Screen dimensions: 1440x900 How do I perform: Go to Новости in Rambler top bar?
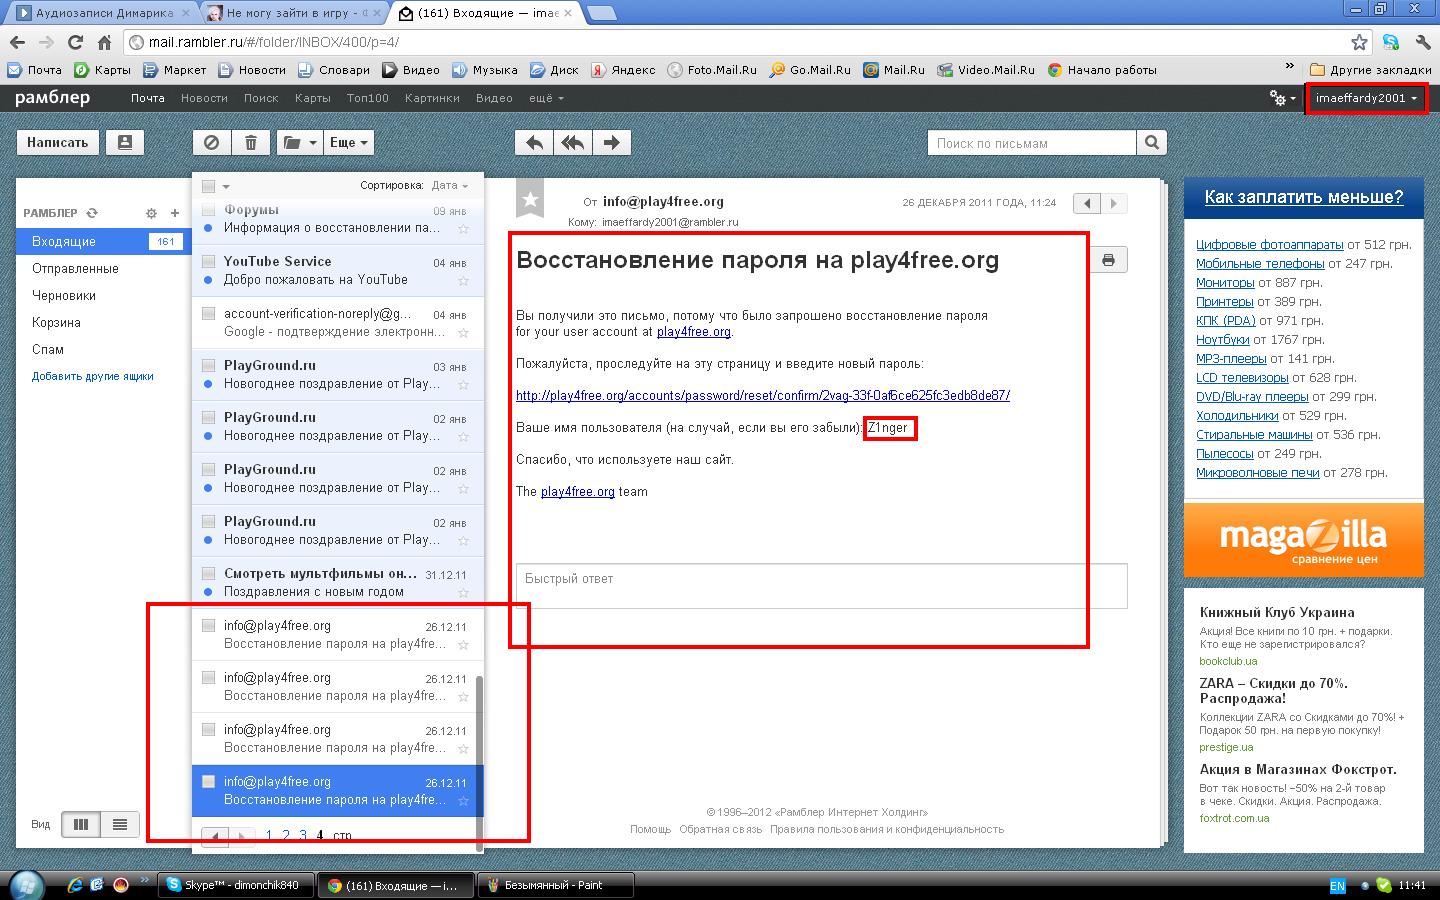(204, 98)
